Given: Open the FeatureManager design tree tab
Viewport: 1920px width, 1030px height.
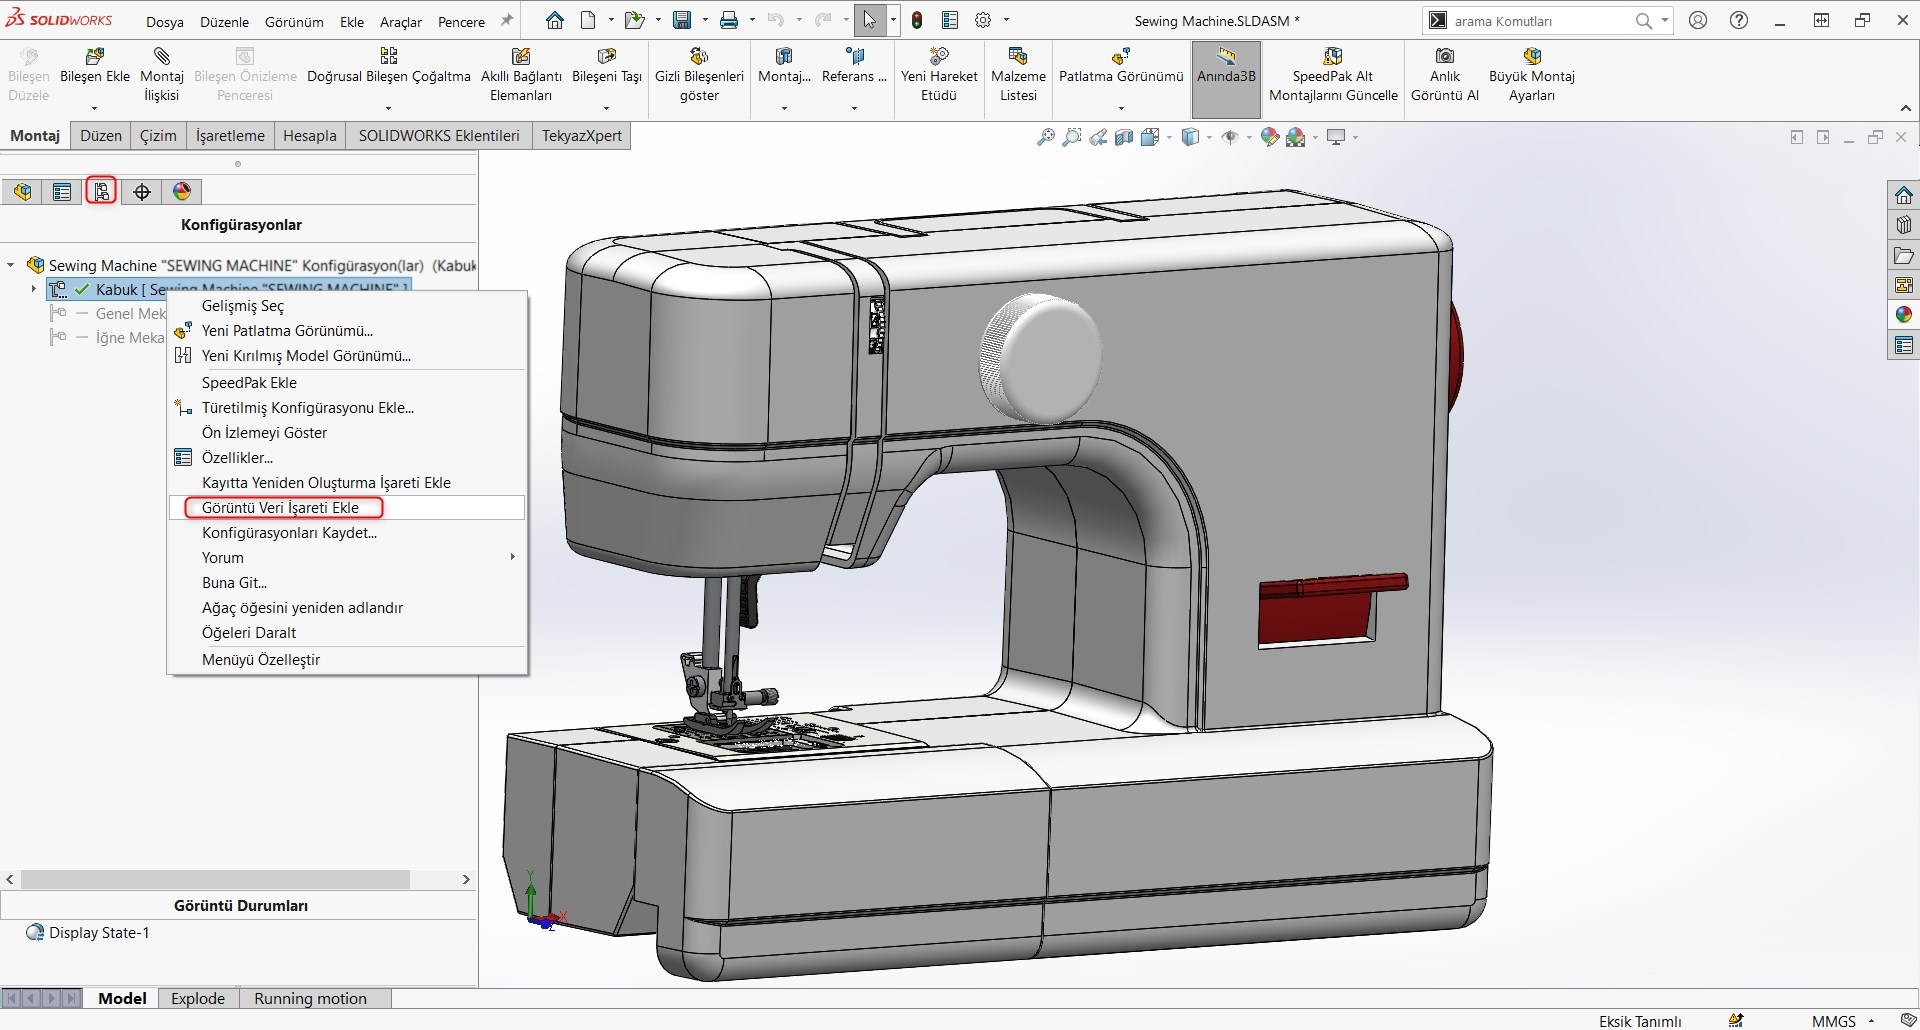Looking at the screenshot, I should coord(22,192).
